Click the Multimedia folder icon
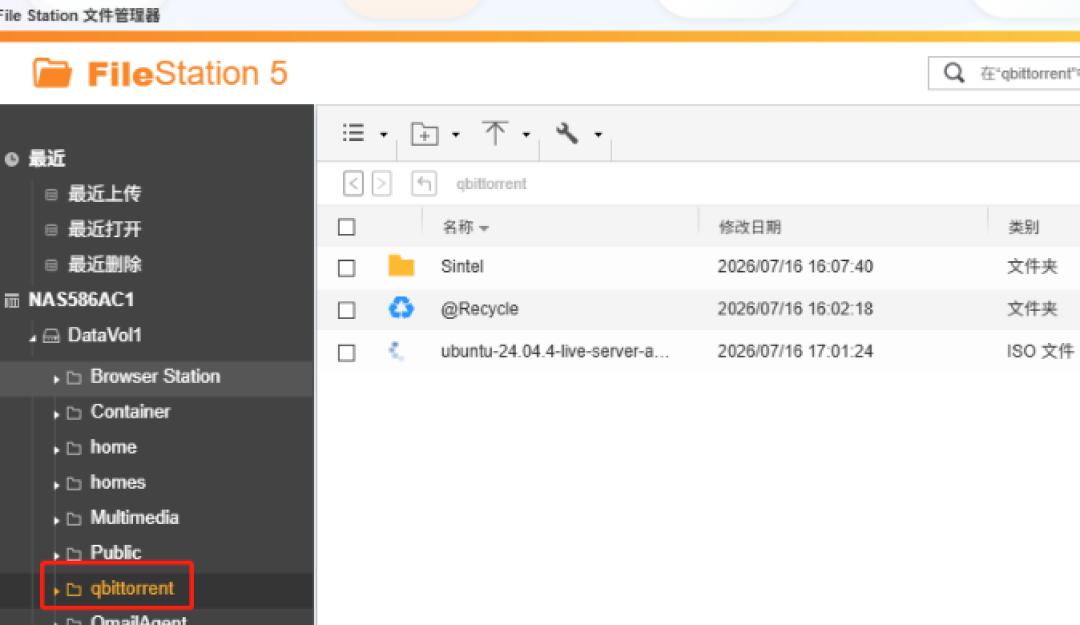This screenshot has width=1080, height=625. click(x=74, y=519)
